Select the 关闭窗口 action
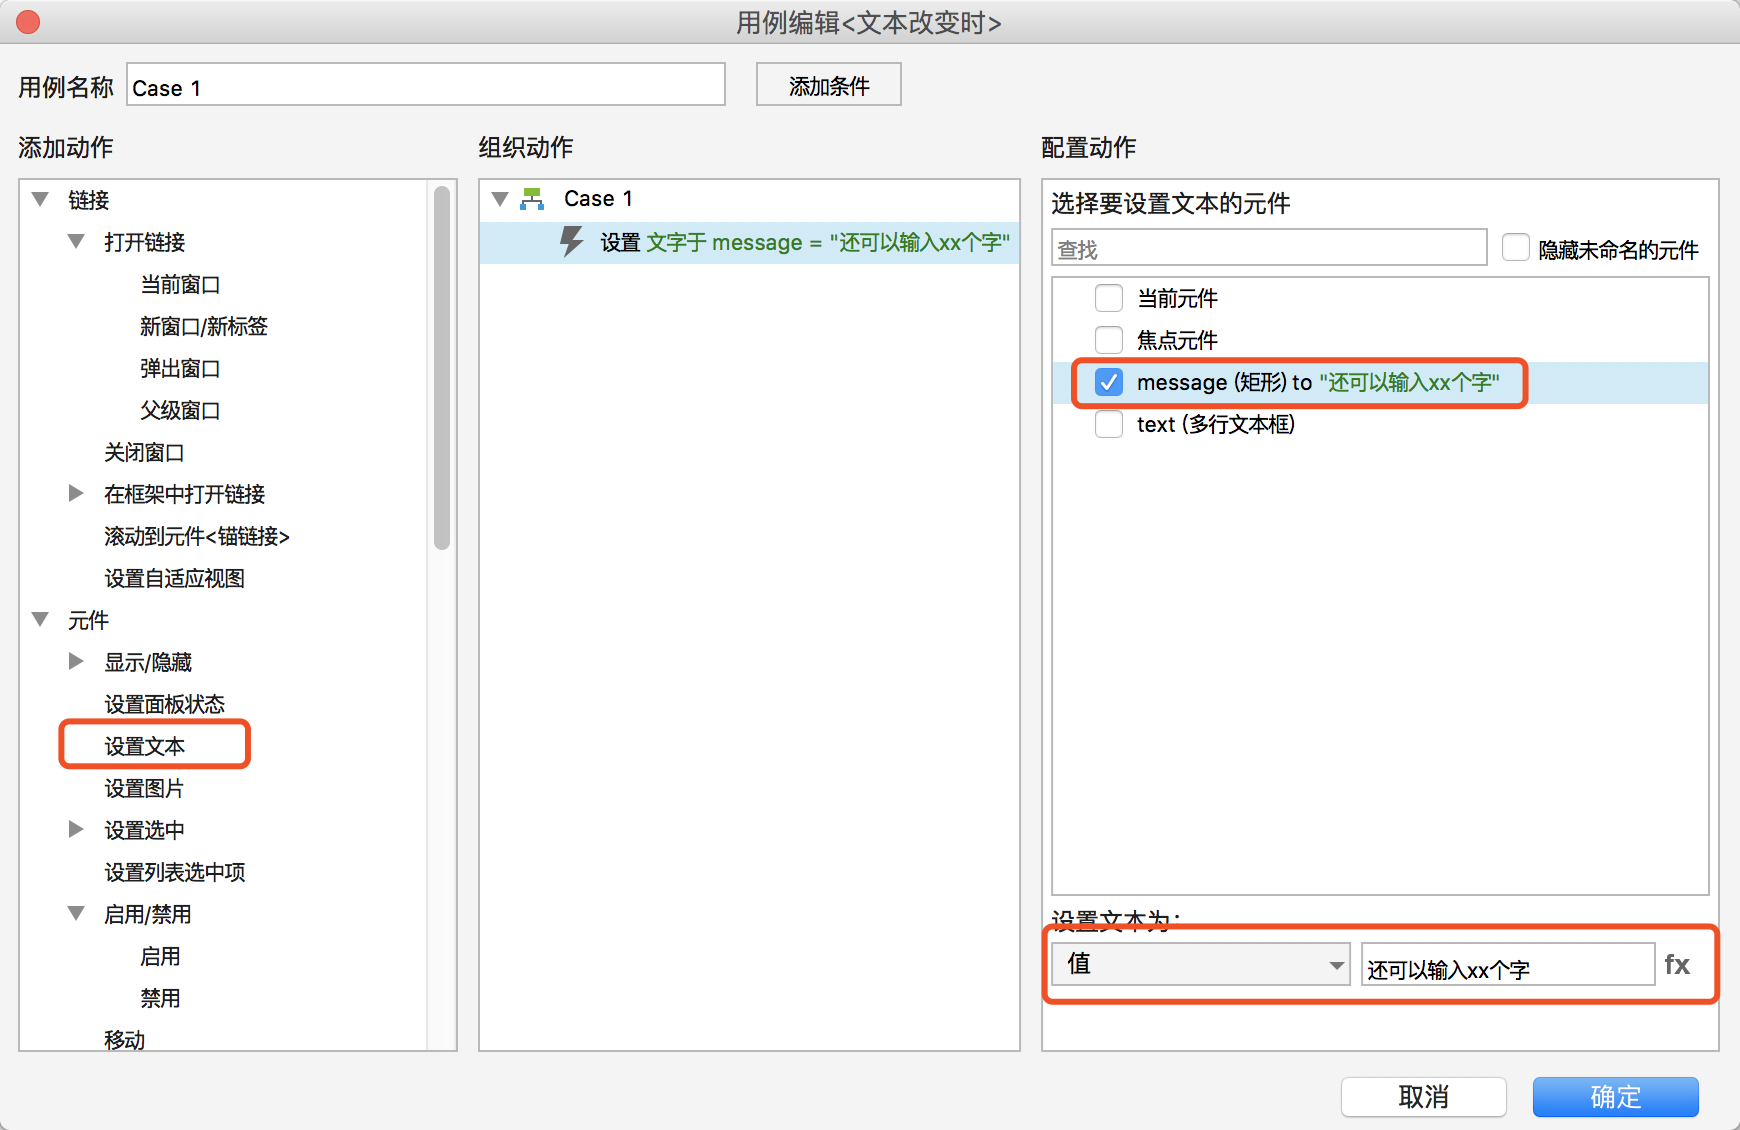 (145, 453)
